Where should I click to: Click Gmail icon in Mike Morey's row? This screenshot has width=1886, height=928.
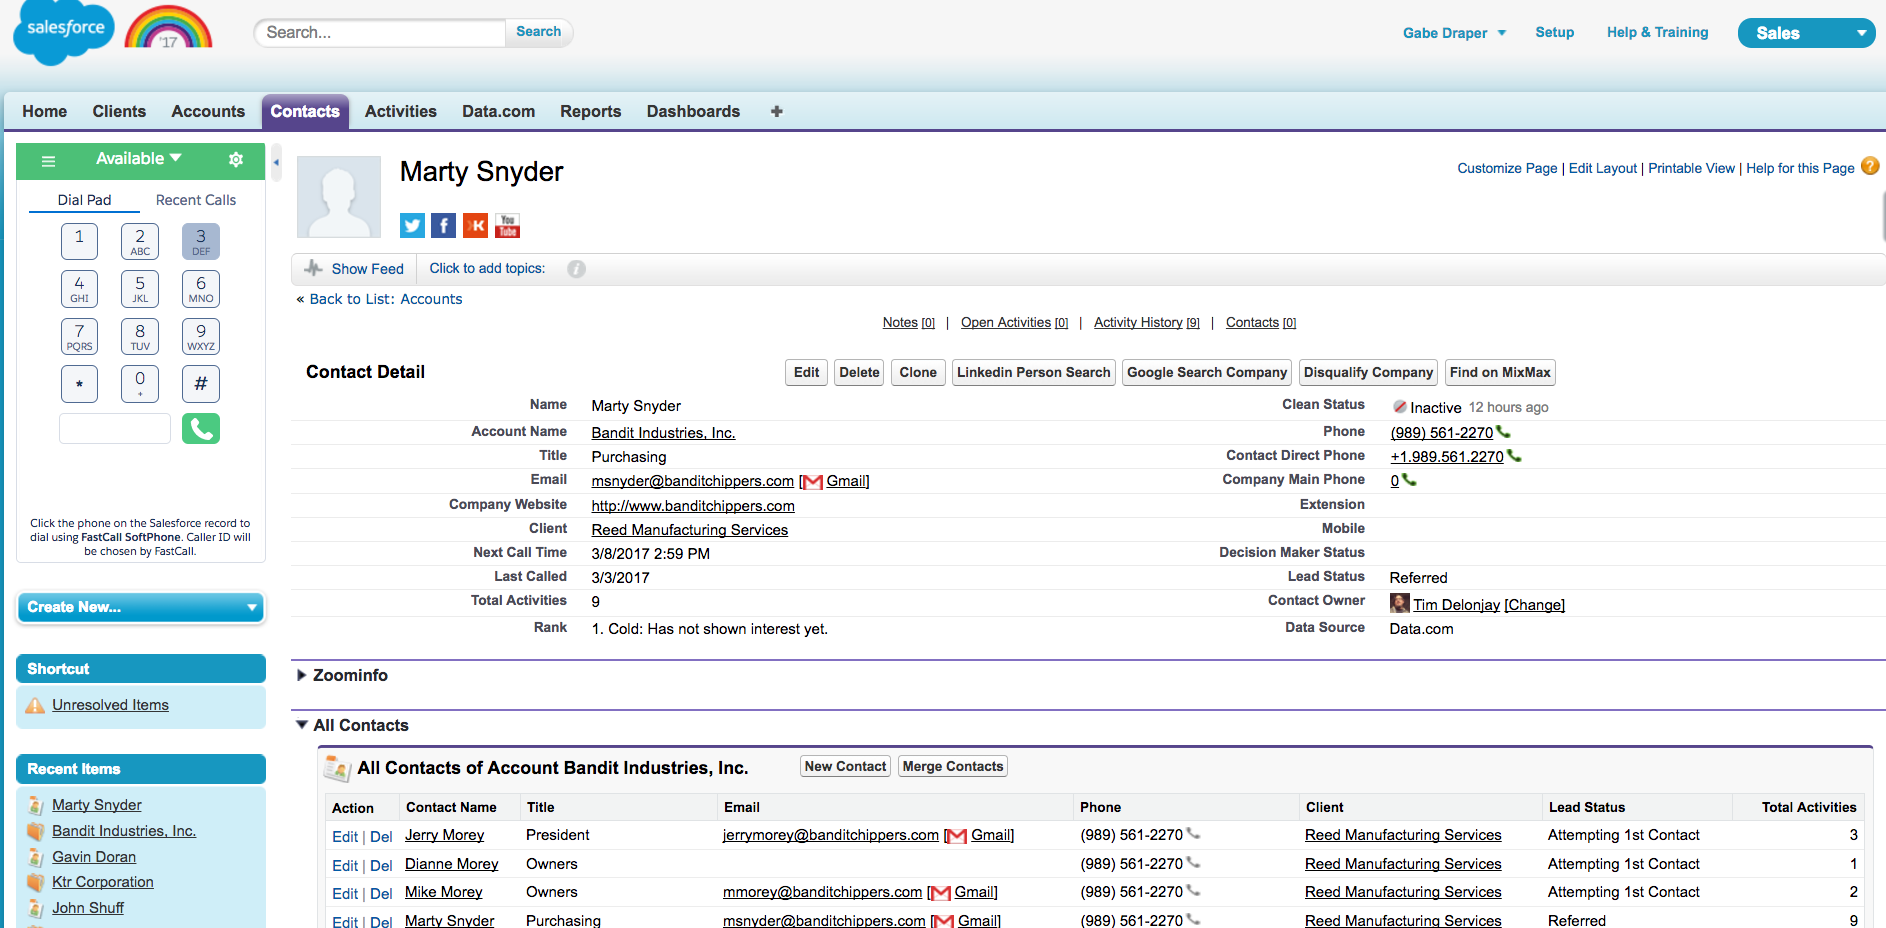click(x=941, y=893)
